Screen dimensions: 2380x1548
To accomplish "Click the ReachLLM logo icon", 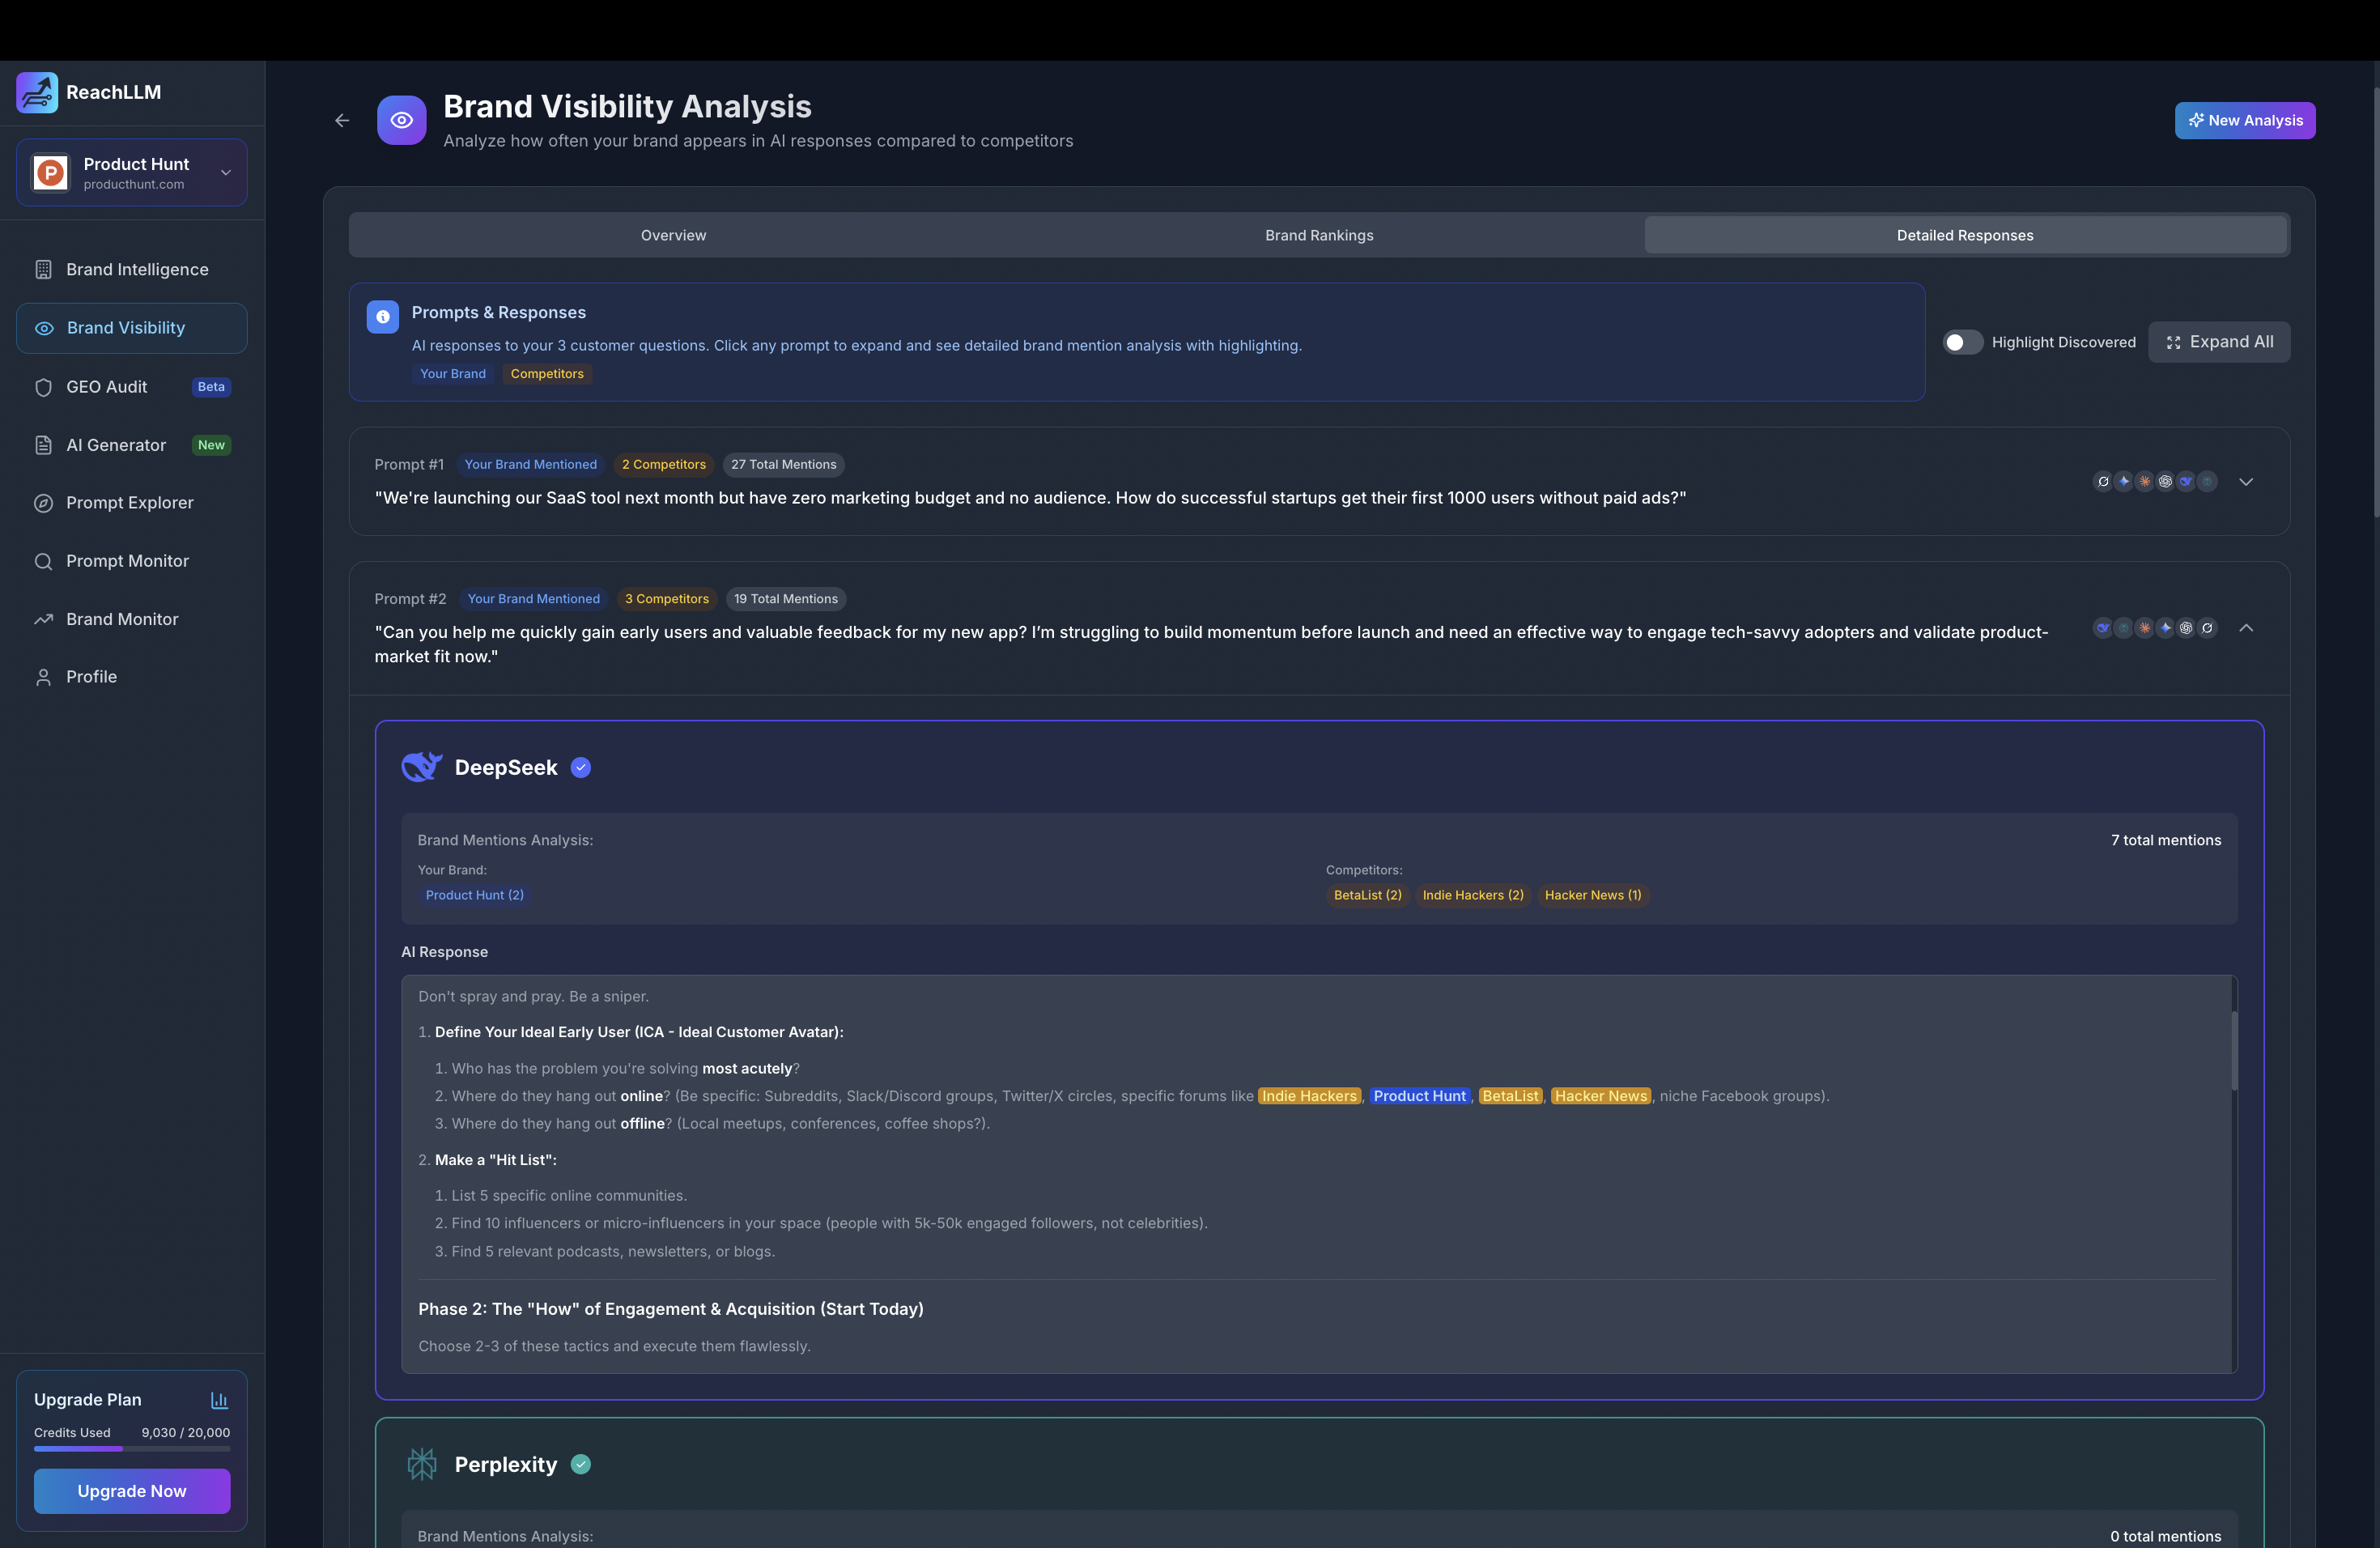I will [37, 92].
